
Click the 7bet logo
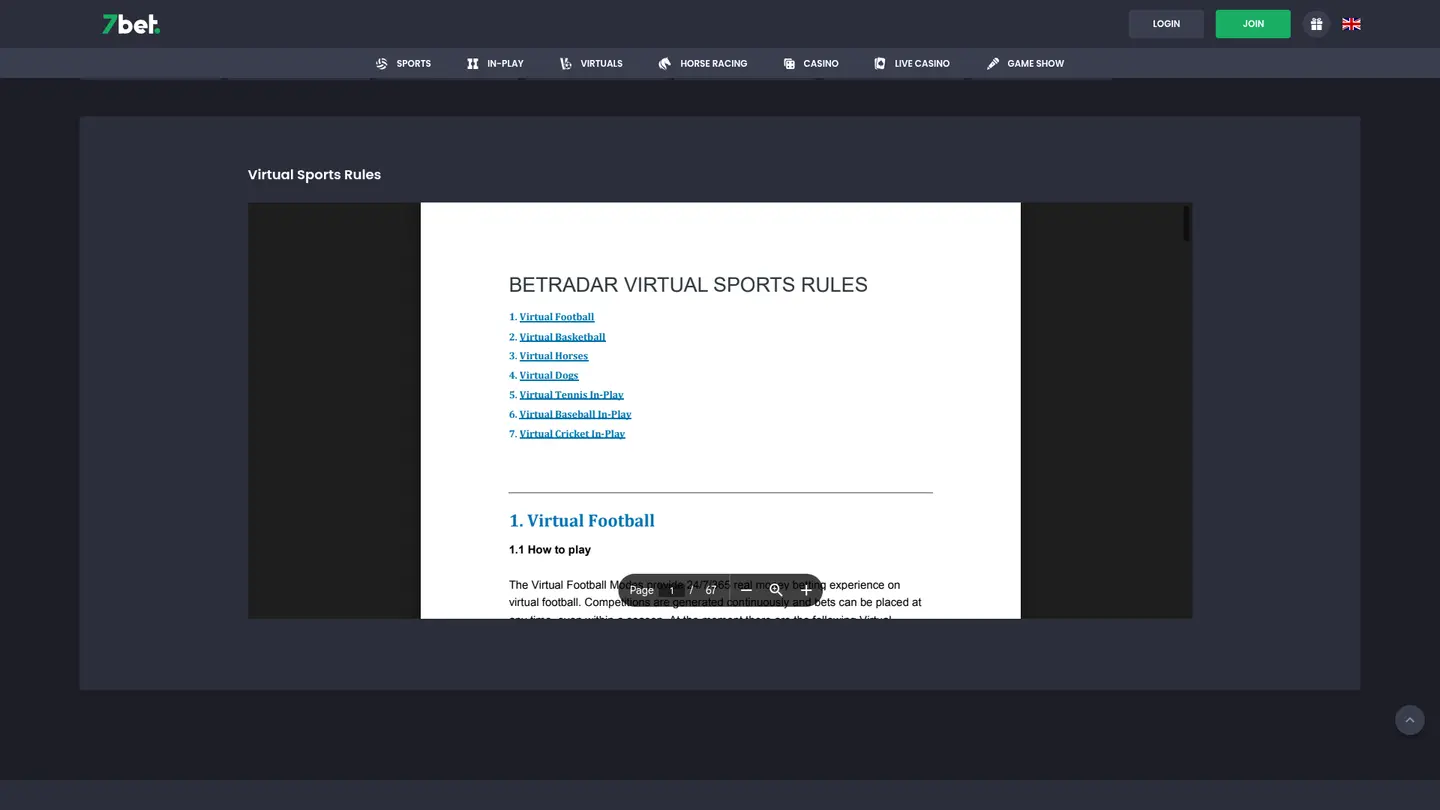pos(131,24)
